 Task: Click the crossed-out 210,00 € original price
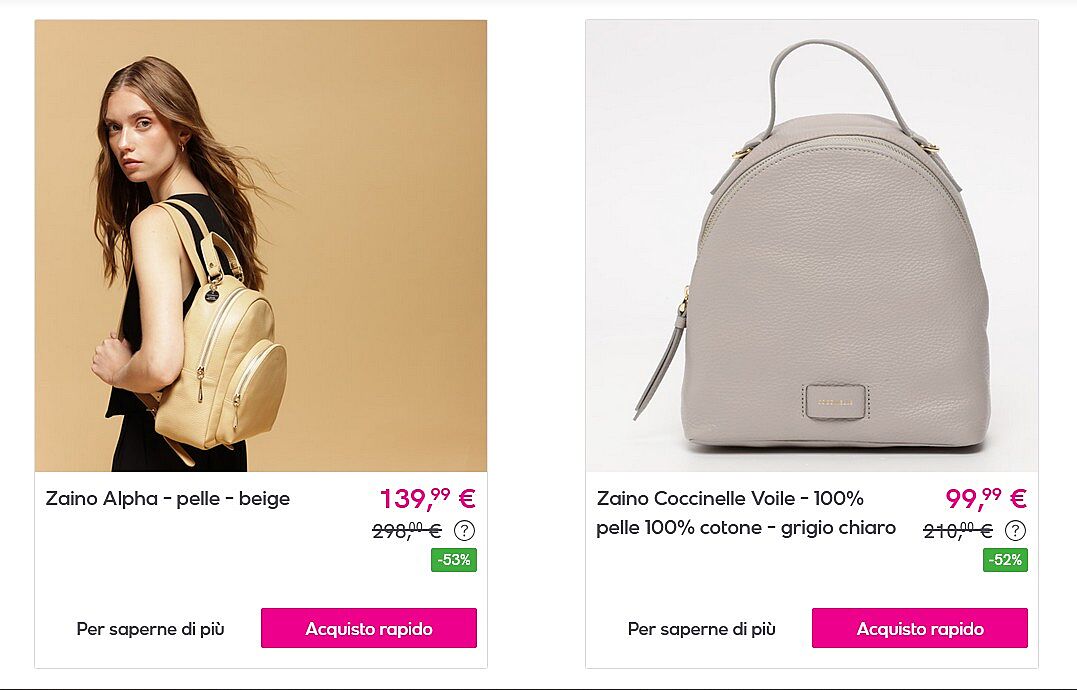958,531
